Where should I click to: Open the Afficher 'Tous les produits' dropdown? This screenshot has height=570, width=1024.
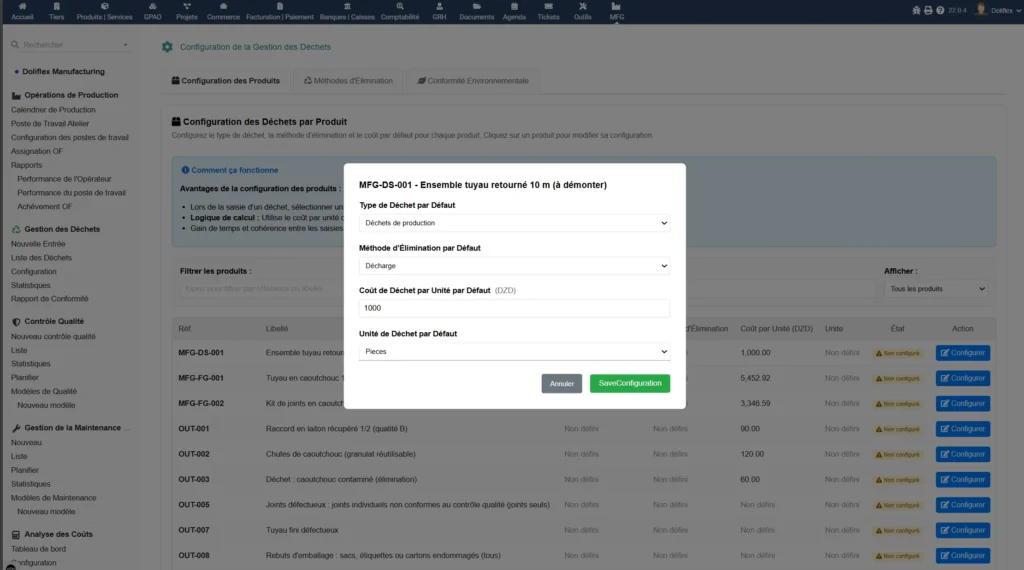pos(936,289)
